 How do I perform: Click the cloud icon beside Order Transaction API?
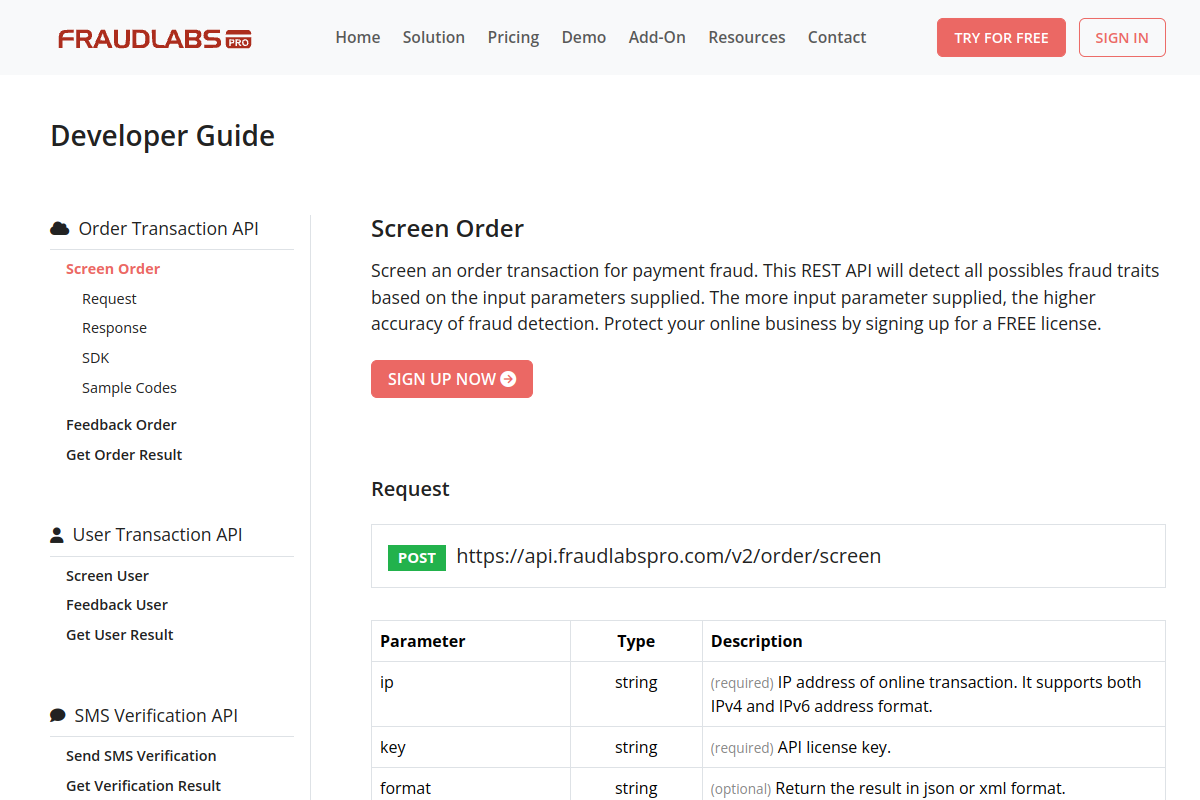point(60,229)
